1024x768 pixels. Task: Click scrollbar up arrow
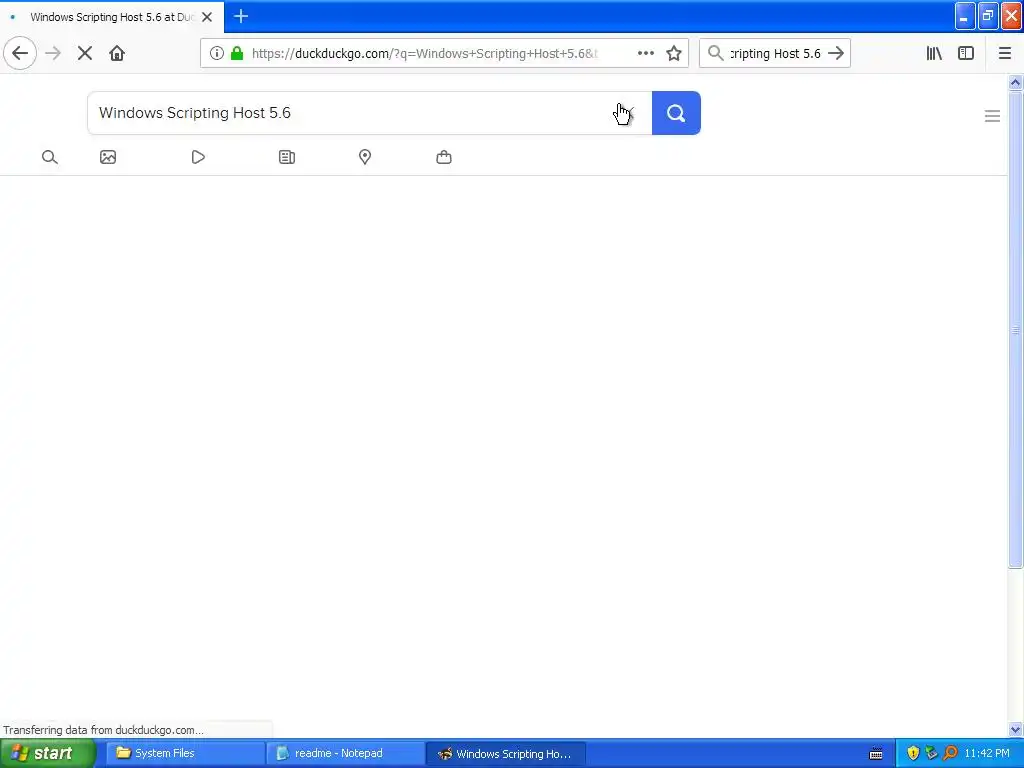pyautogui.click(x=1015, y=82)
